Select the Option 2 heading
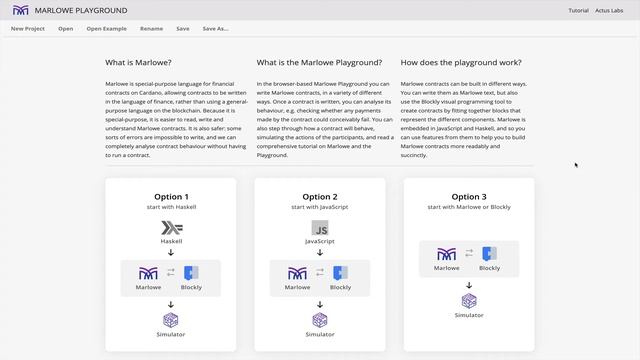Image resolution: width=640 pixels, height=360 pixels. pos(320,197)
